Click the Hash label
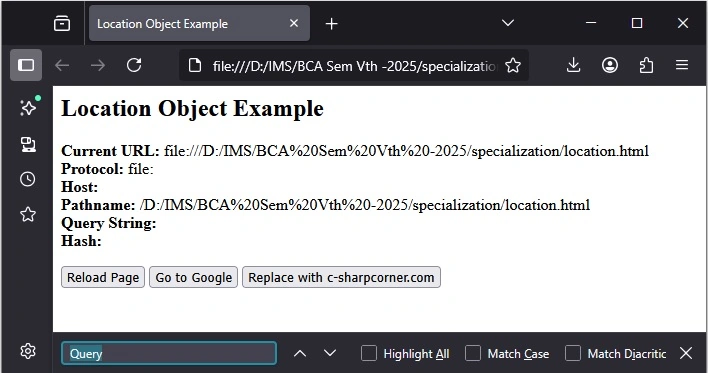This screenshot has height=373, width=708. tap(81, 241)
